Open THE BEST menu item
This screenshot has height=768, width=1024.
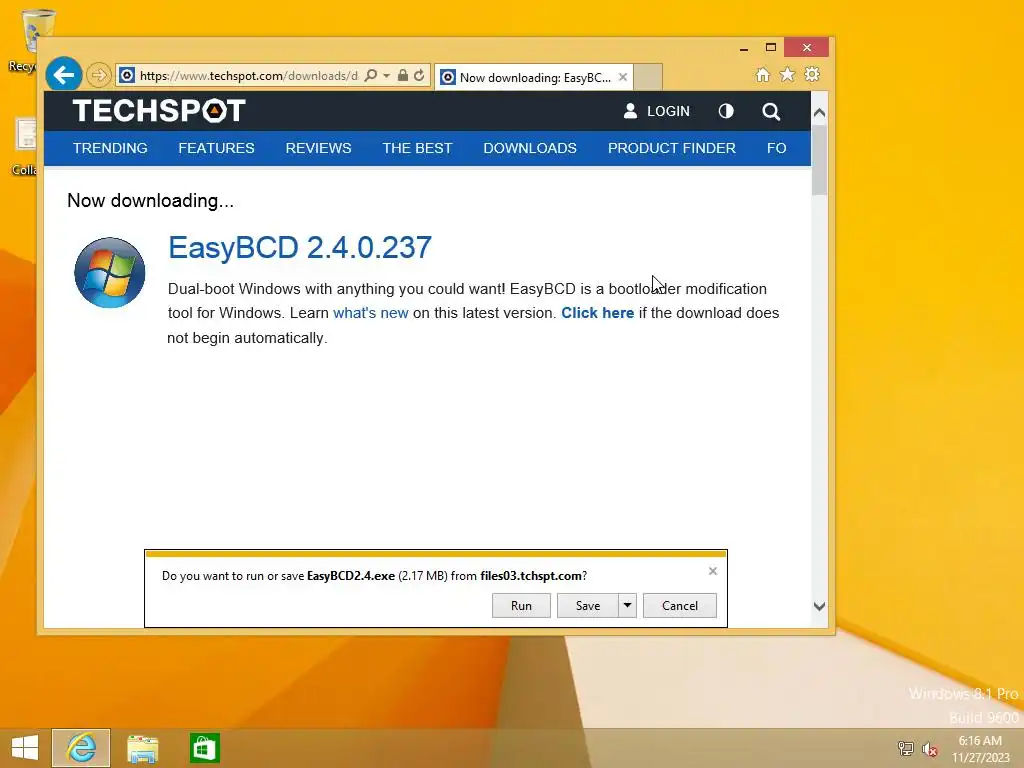tap(417, 148)
